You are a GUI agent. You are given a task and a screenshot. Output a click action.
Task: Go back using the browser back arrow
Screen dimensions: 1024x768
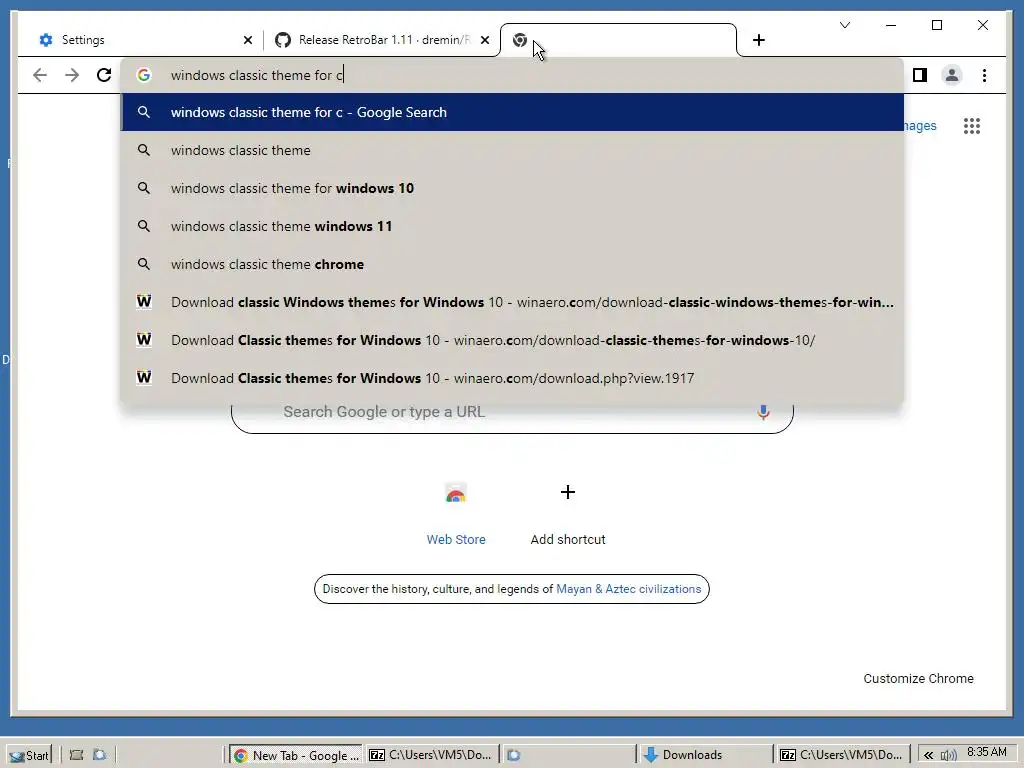[40, 75]
